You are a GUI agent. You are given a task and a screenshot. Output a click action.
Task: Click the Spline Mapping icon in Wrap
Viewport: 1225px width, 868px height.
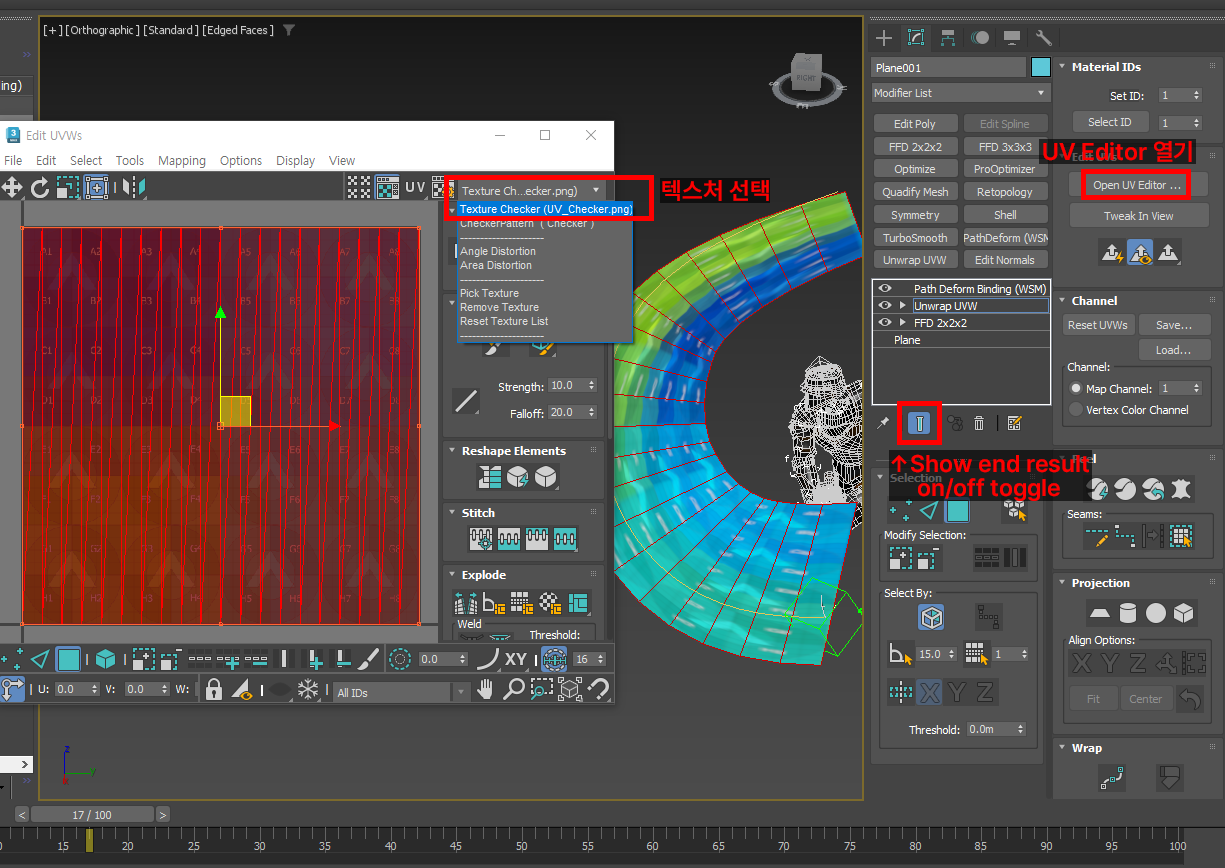point(1112,777)
